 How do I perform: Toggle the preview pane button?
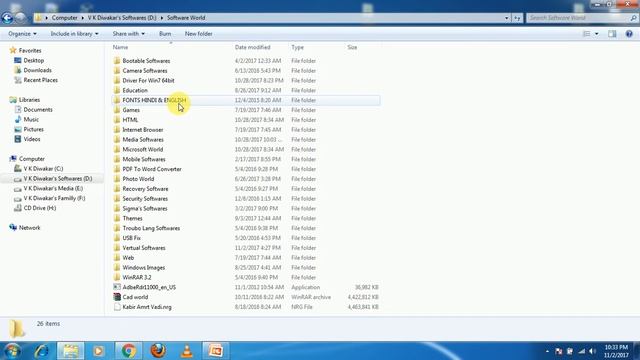(612, 34)
